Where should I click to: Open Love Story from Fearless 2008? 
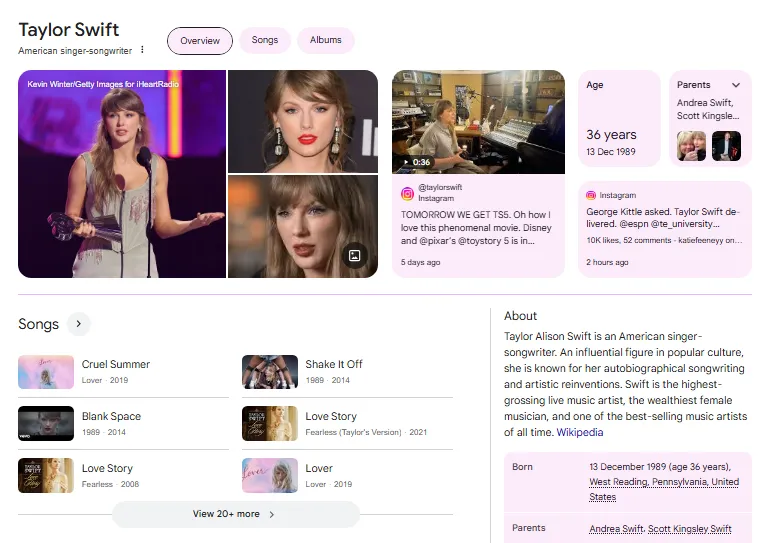tap(123, 475)
